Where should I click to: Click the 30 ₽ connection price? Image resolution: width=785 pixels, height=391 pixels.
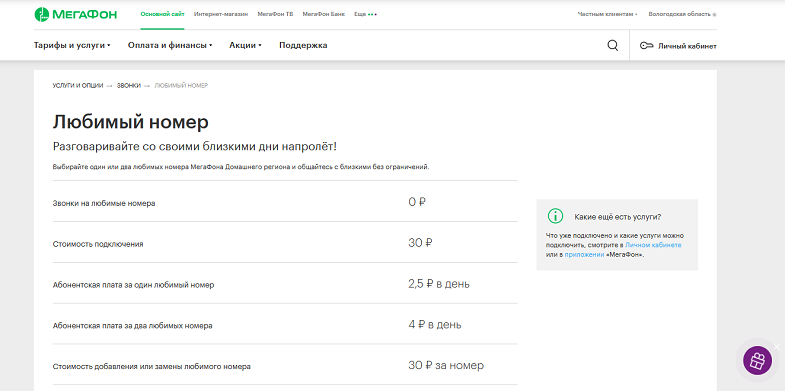(x=421, y=243)
